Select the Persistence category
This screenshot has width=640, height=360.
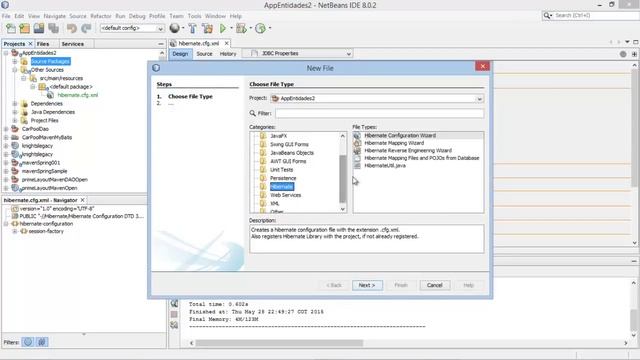point(283,178)
